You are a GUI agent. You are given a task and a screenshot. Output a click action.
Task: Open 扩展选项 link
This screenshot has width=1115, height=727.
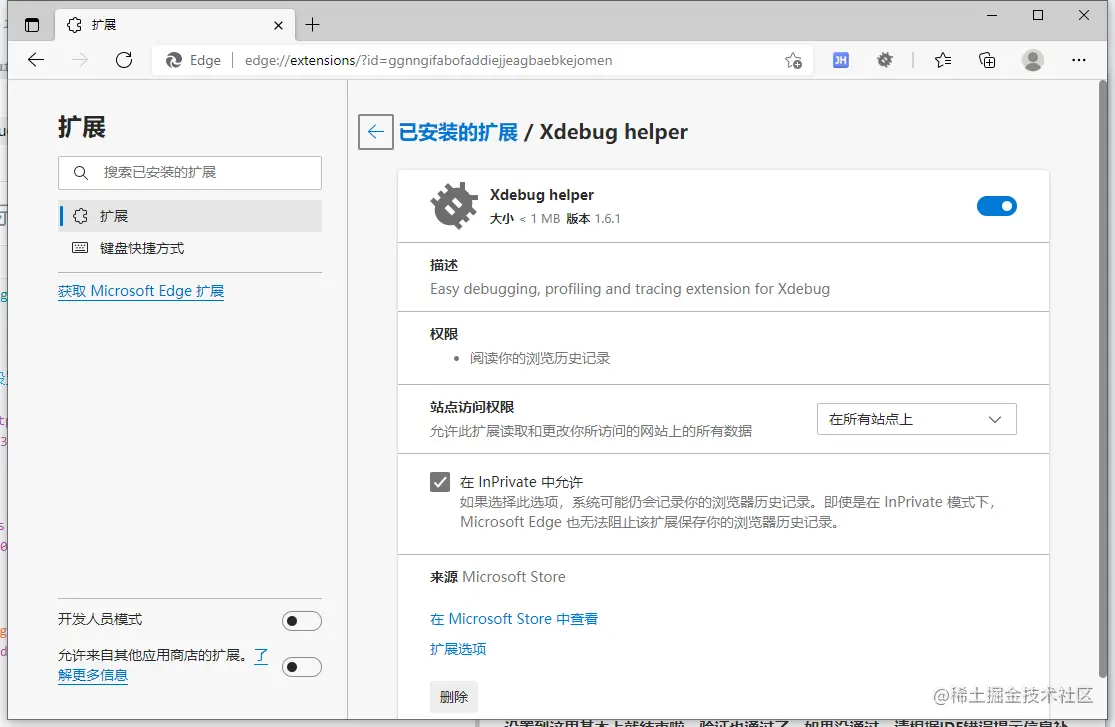(458, 649)
